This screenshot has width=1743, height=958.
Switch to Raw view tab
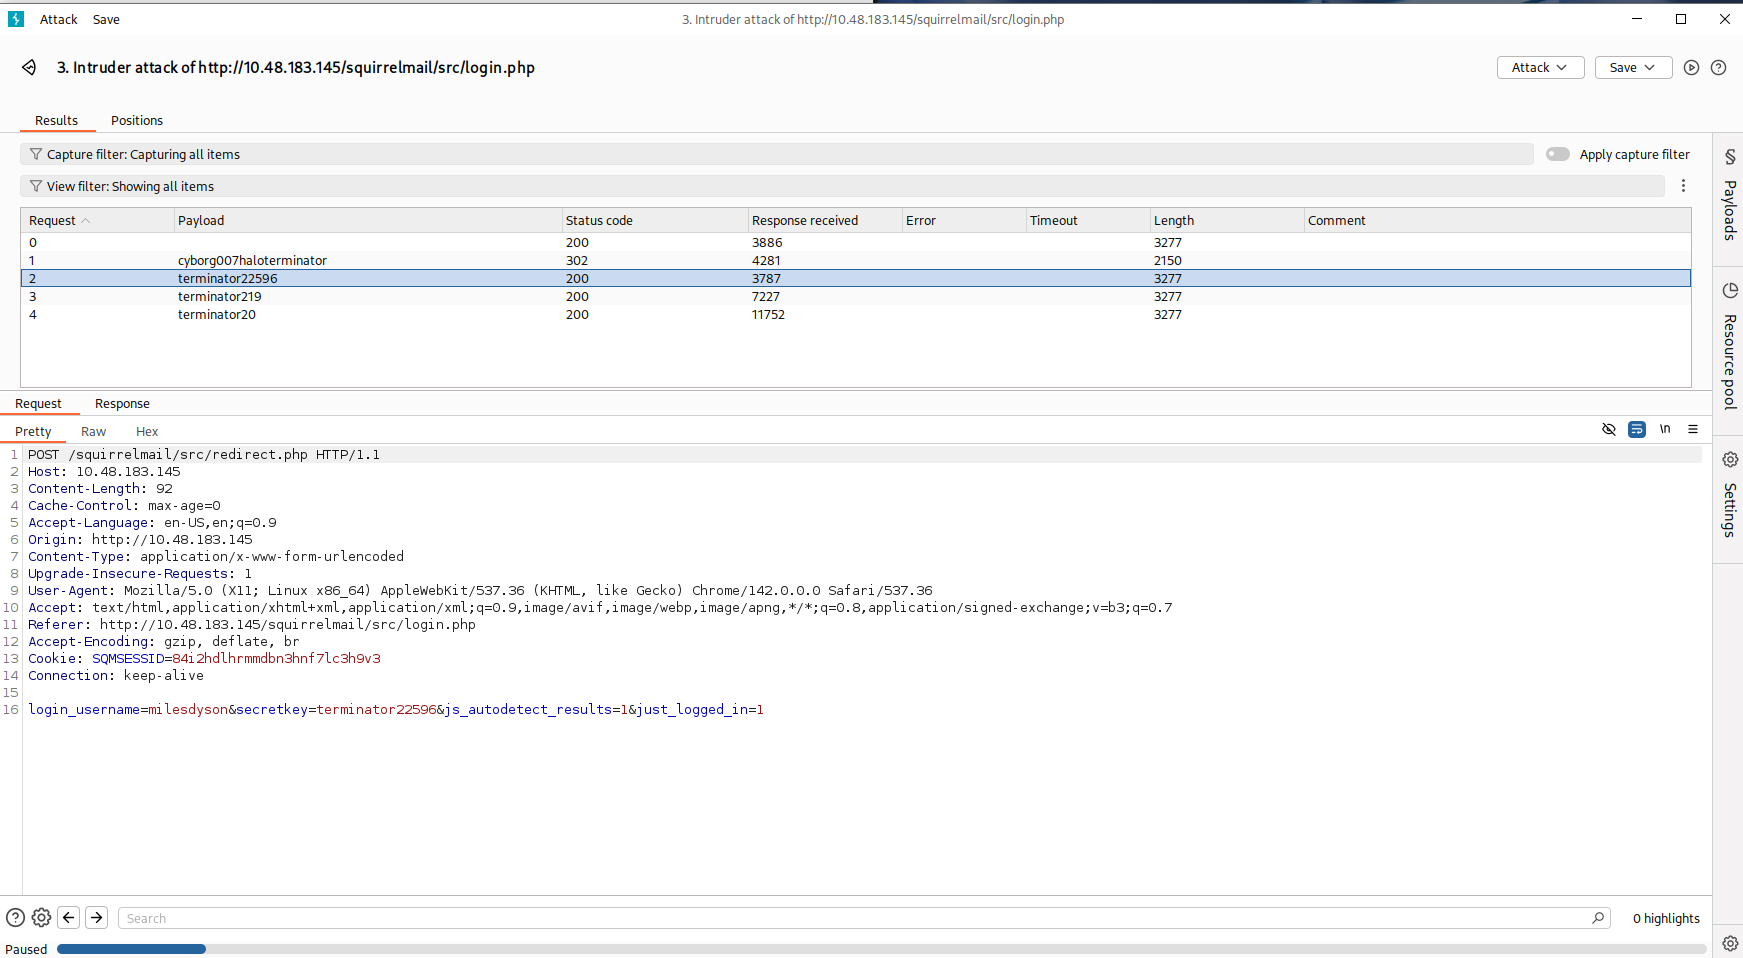pyautogui.click(x=93, y=431)
